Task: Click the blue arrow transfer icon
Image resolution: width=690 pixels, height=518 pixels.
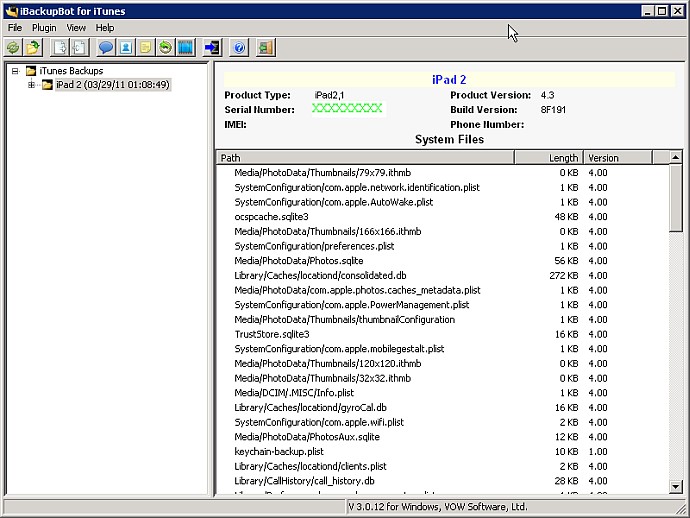Action: point(213,48)
